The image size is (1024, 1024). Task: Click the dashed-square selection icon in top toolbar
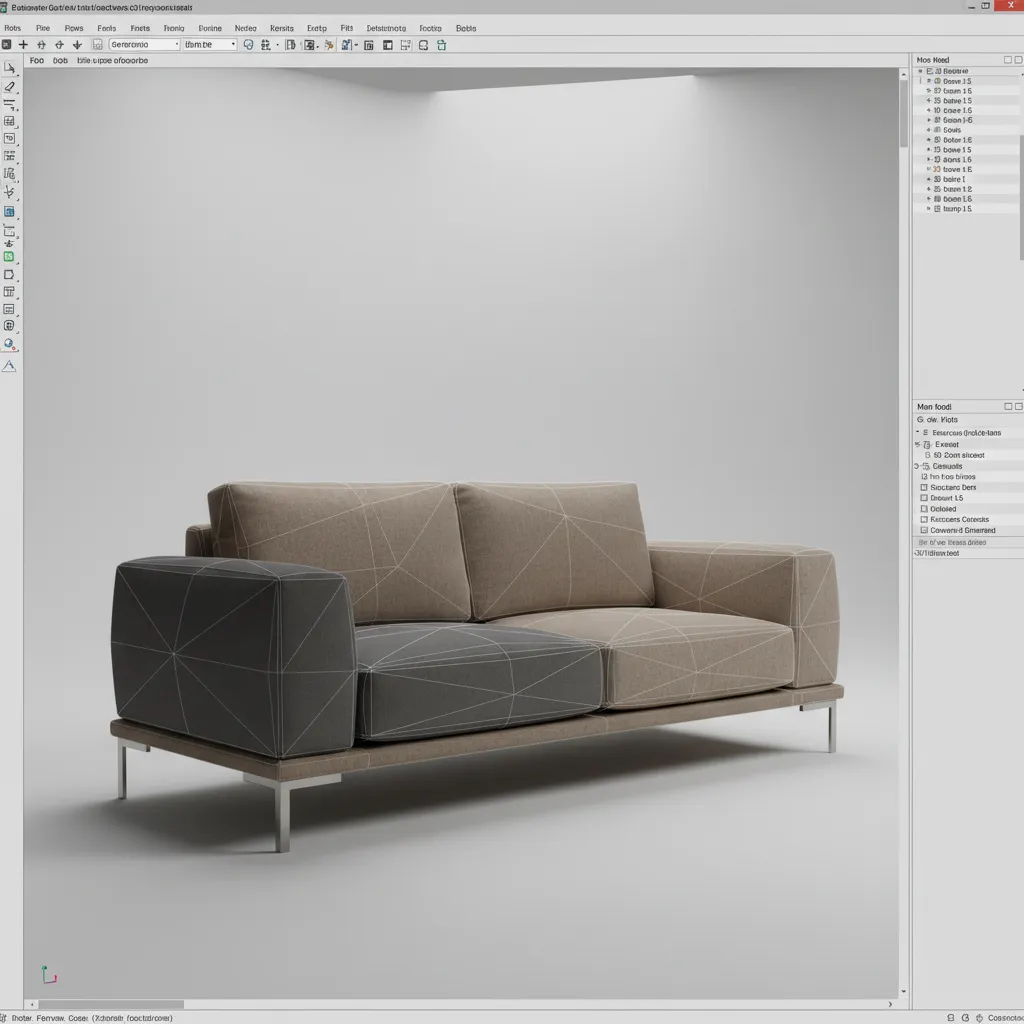[x=406, y=45]
